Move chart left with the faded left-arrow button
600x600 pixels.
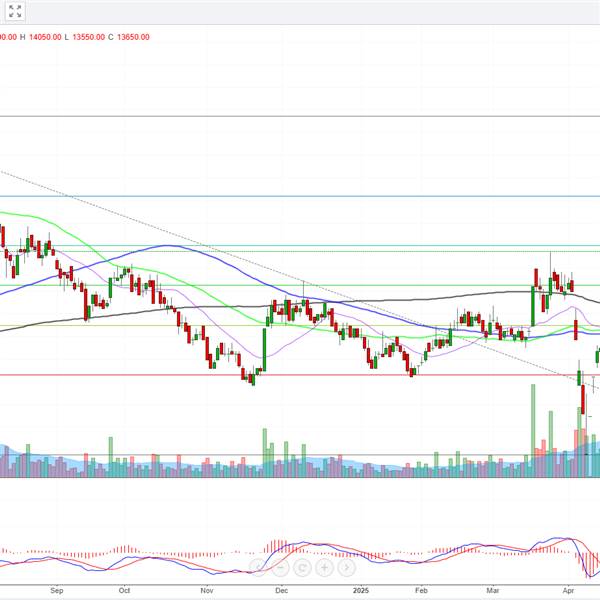pyautogui.click(x=258, y=567)
